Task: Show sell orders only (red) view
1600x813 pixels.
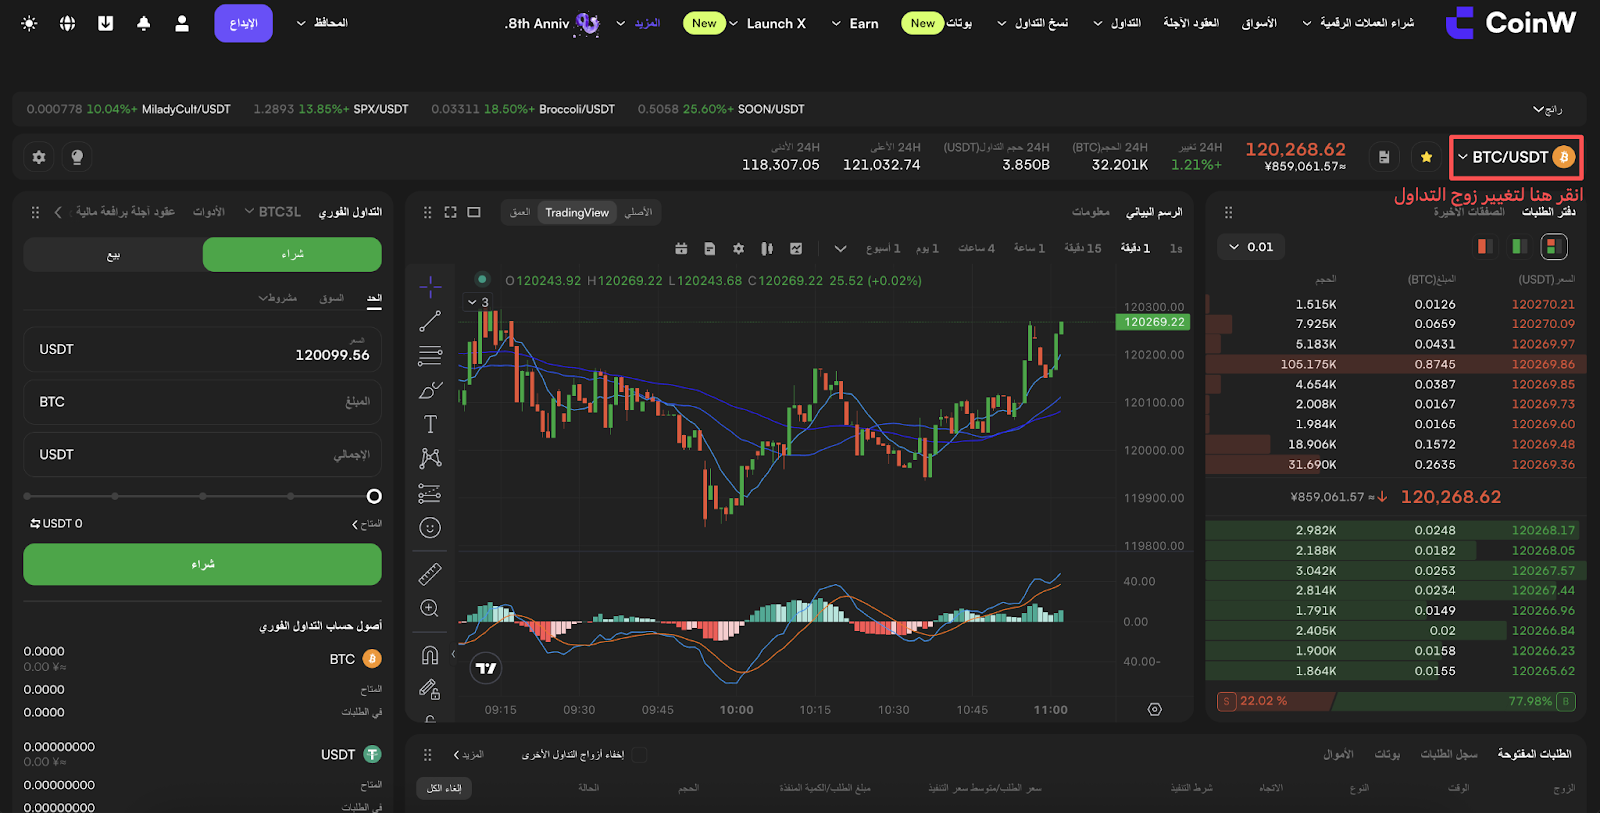Action: (x=1485, y=246)
